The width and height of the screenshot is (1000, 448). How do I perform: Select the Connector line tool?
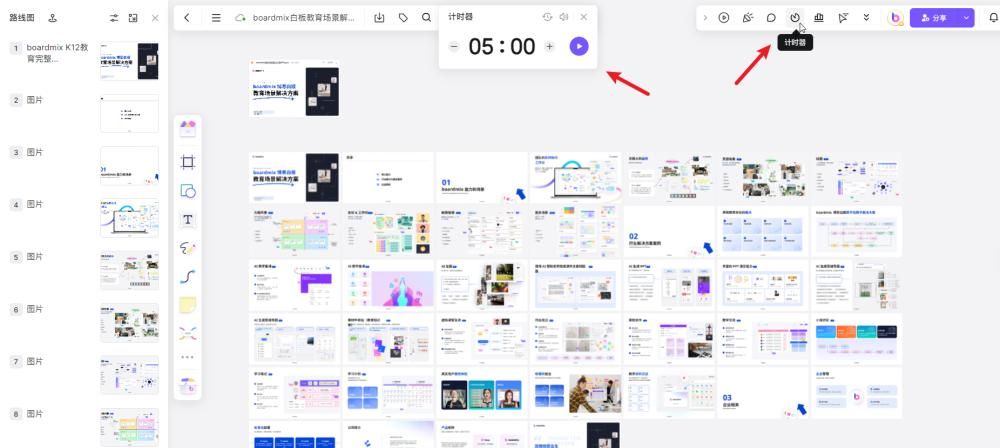pos(188,277)
